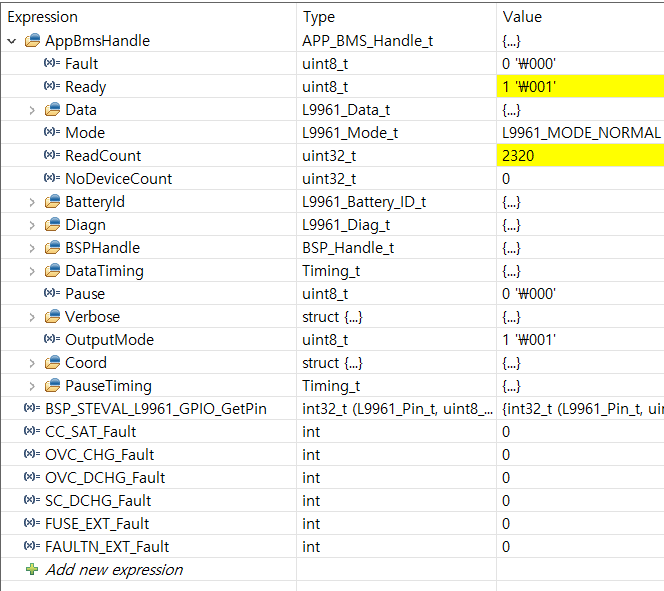Click the L9961_Battery_ID_t type cell

364,202
